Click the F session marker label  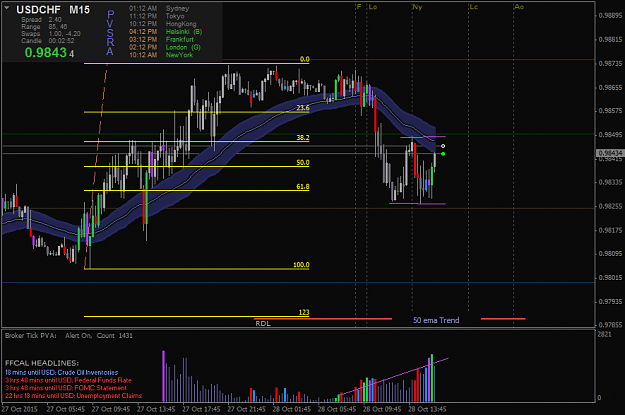tap(359, 7)
